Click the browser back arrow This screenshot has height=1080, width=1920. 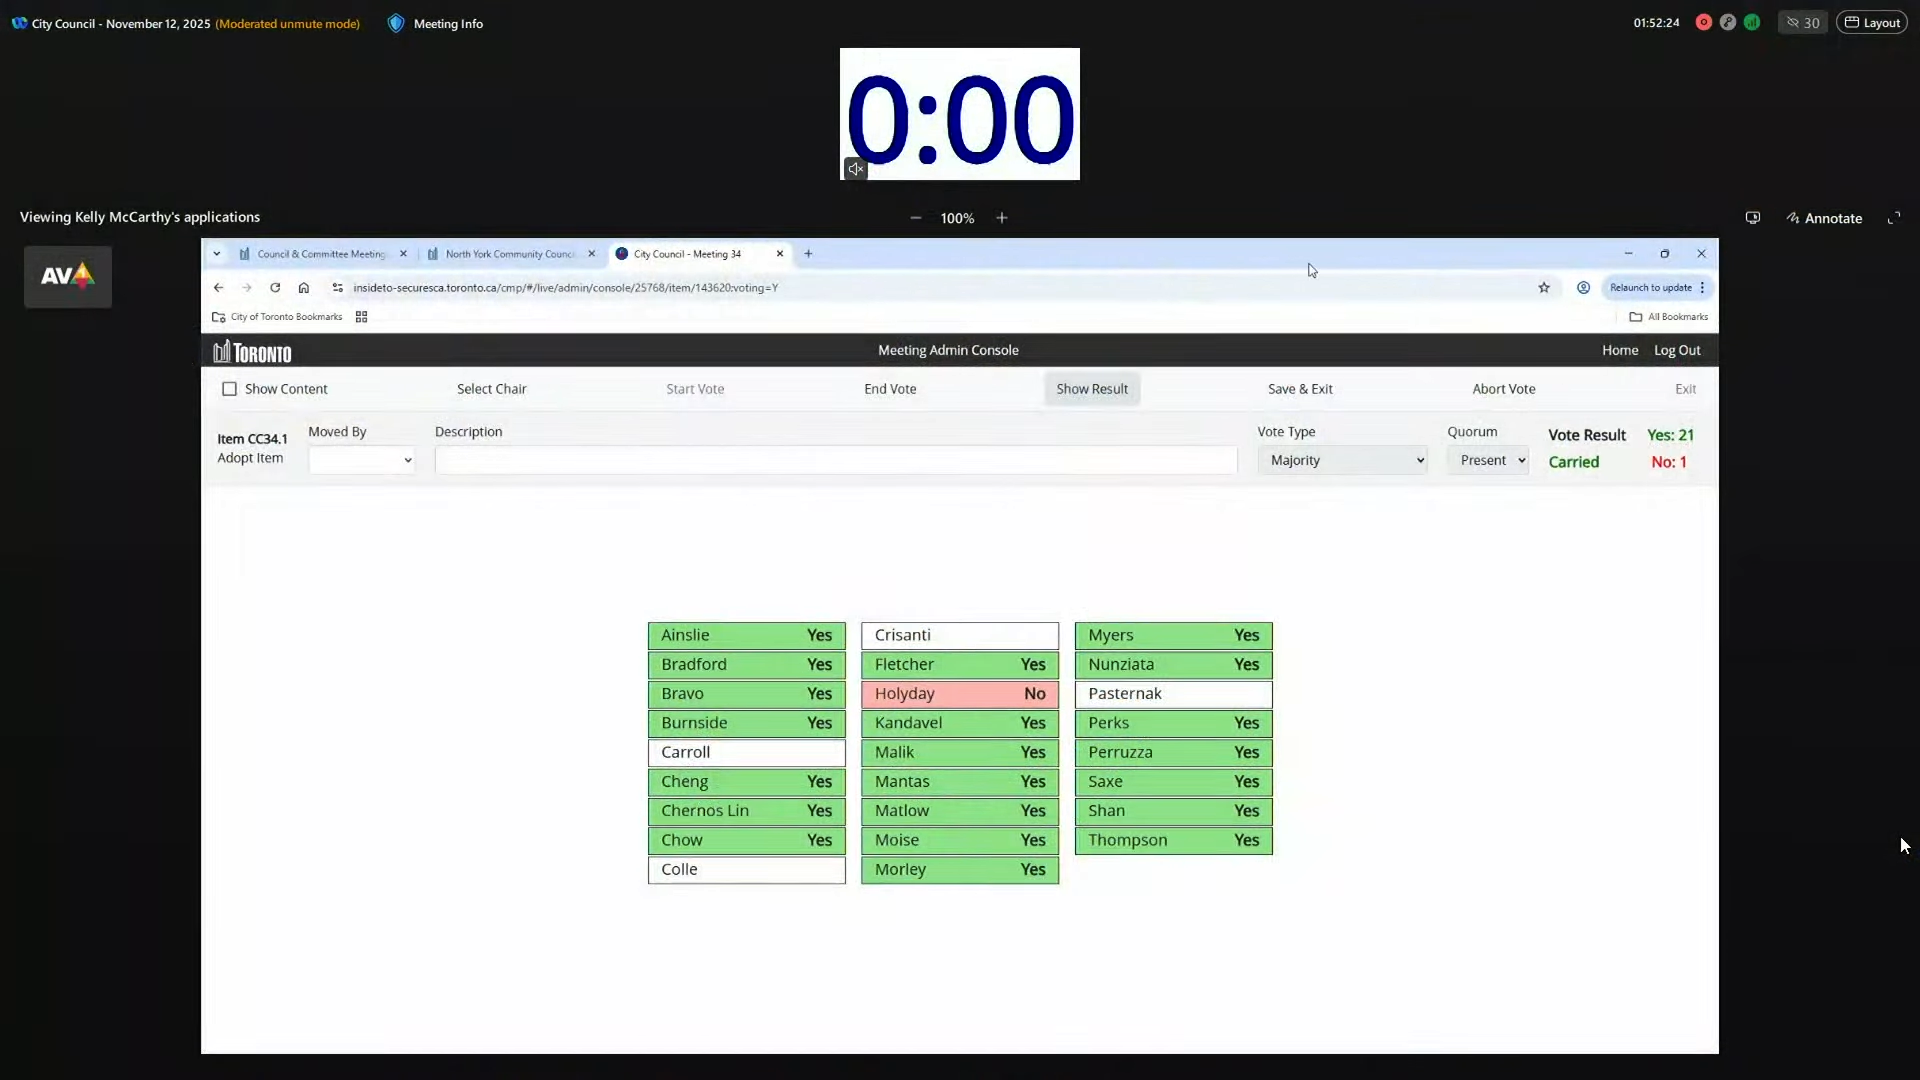coord(218,287)
